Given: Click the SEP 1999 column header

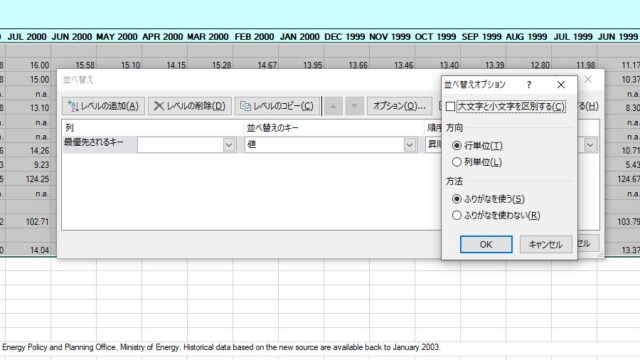Looking at the screenshot, I should (481, 37).
